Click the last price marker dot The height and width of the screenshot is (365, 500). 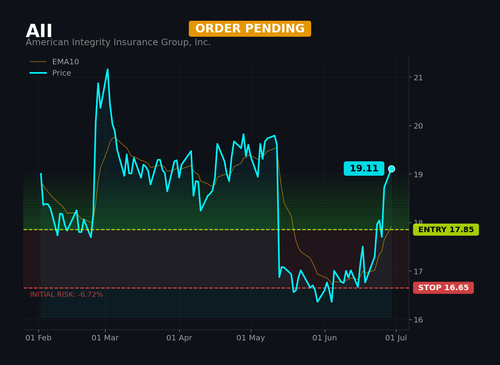click(x=392, y=169)
